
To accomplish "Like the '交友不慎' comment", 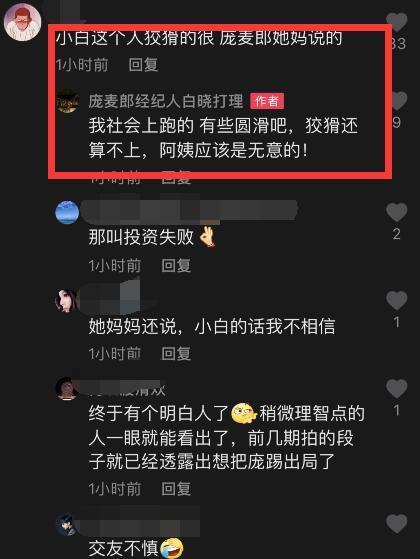I will [397, 524].
